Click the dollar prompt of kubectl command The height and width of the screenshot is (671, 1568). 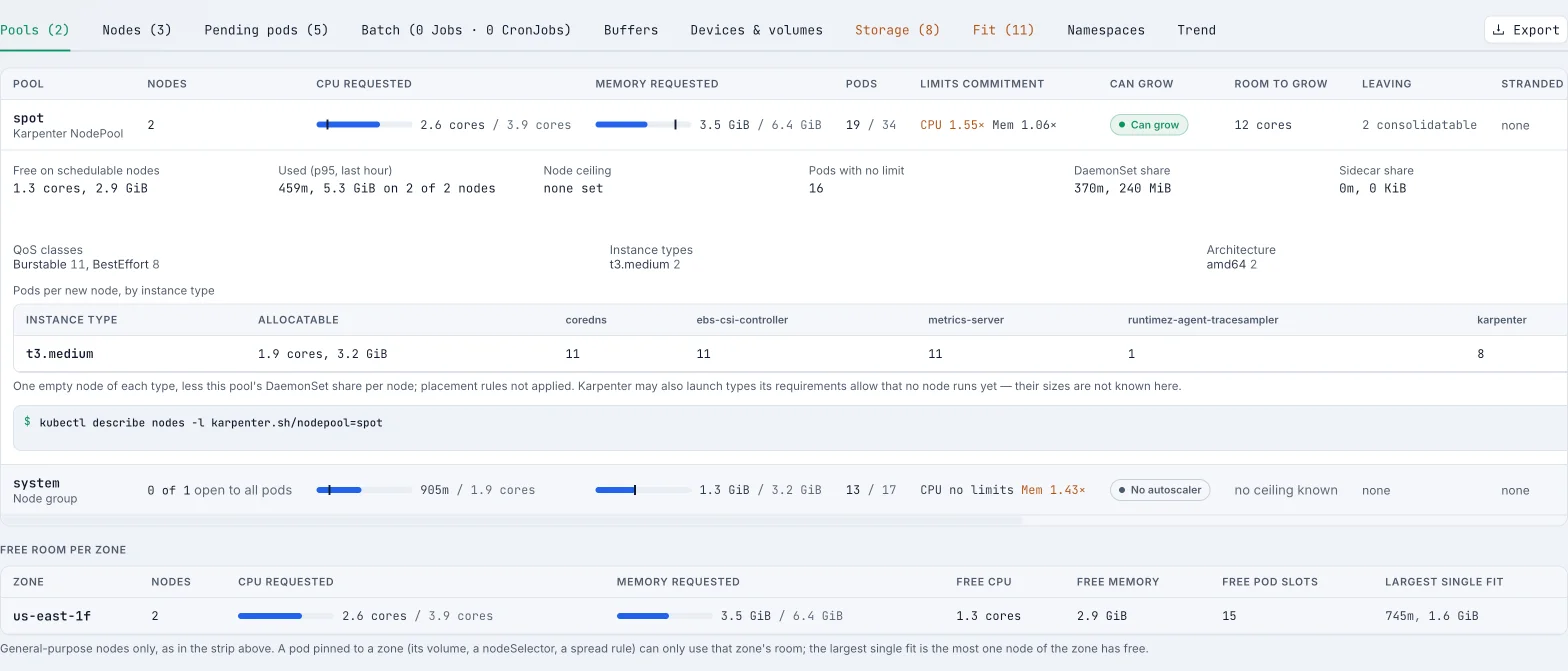pyautogui.click(x=27, y=422)
